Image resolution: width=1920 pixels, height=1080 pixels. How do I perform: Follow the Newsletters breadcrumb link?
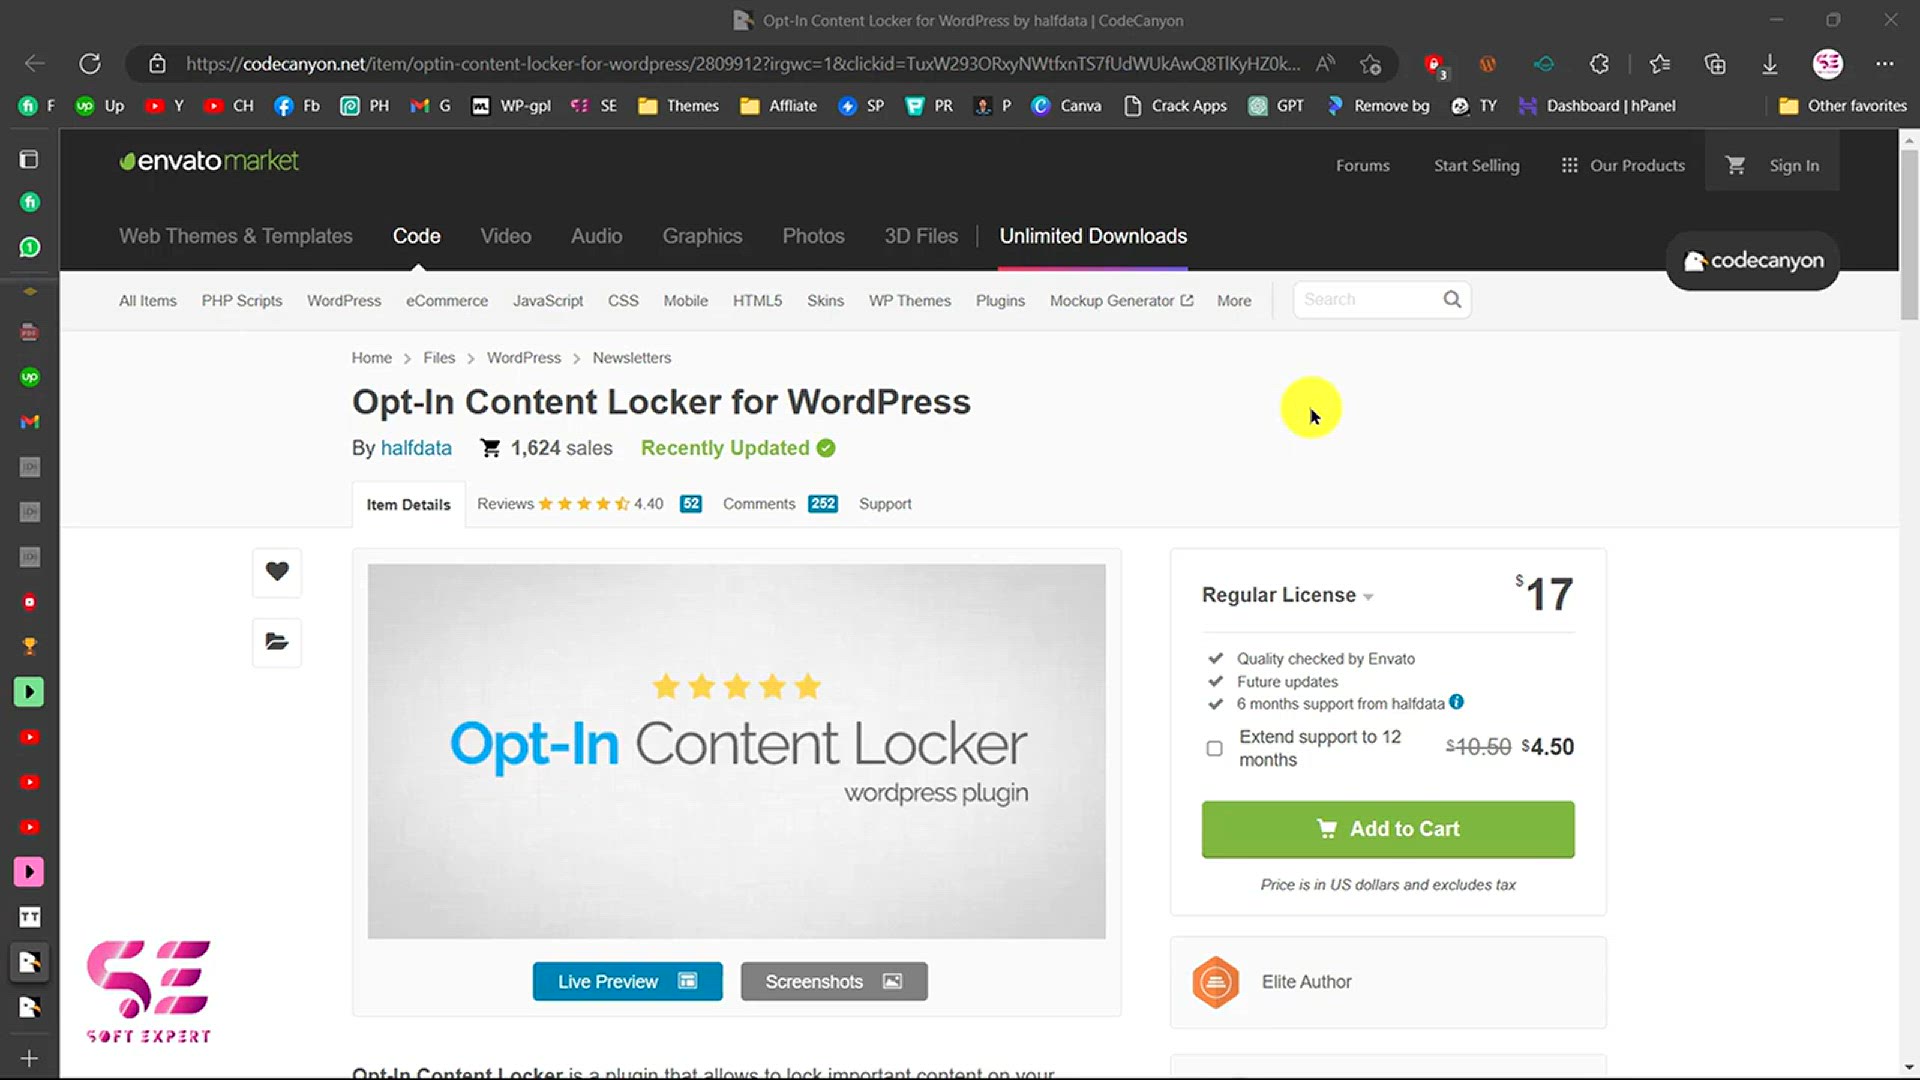[632, 358]
